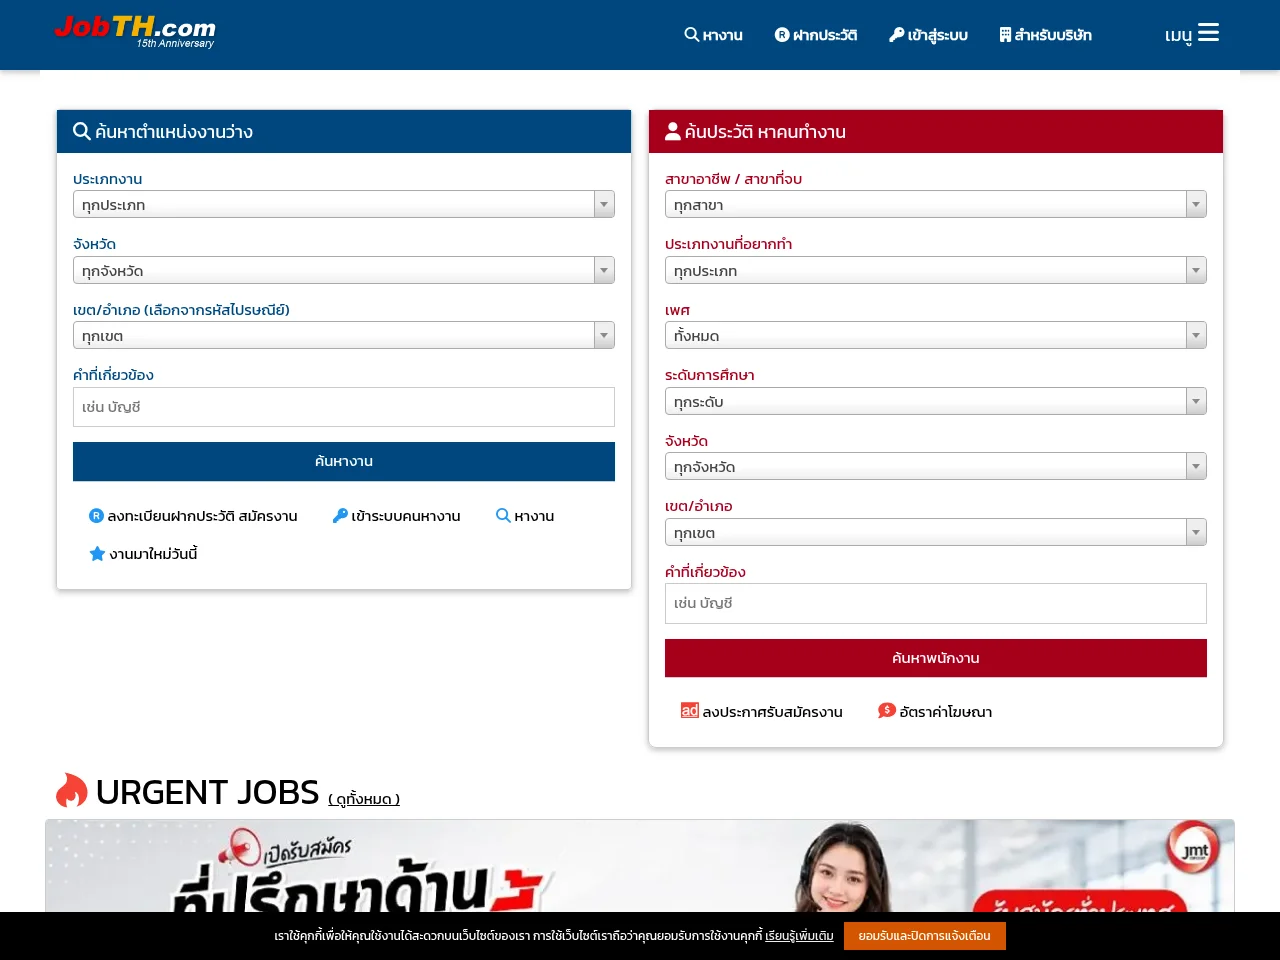Expand the ประเภทงานที่อยากทำ dropdown
This screenshot has height=960, width=1280.
click(936, 270)
